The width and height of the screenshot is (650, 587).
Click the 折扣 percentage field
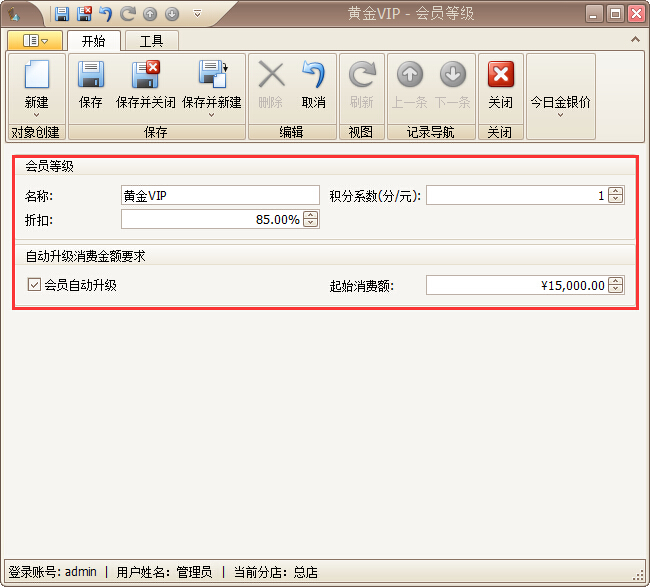point(211,220)
